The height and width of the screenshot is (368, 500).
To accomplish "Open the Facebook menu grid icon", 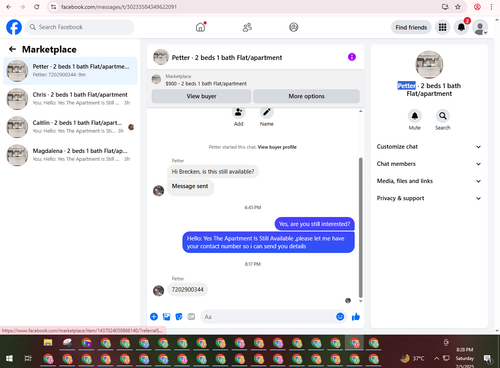I will pos(442,27).
